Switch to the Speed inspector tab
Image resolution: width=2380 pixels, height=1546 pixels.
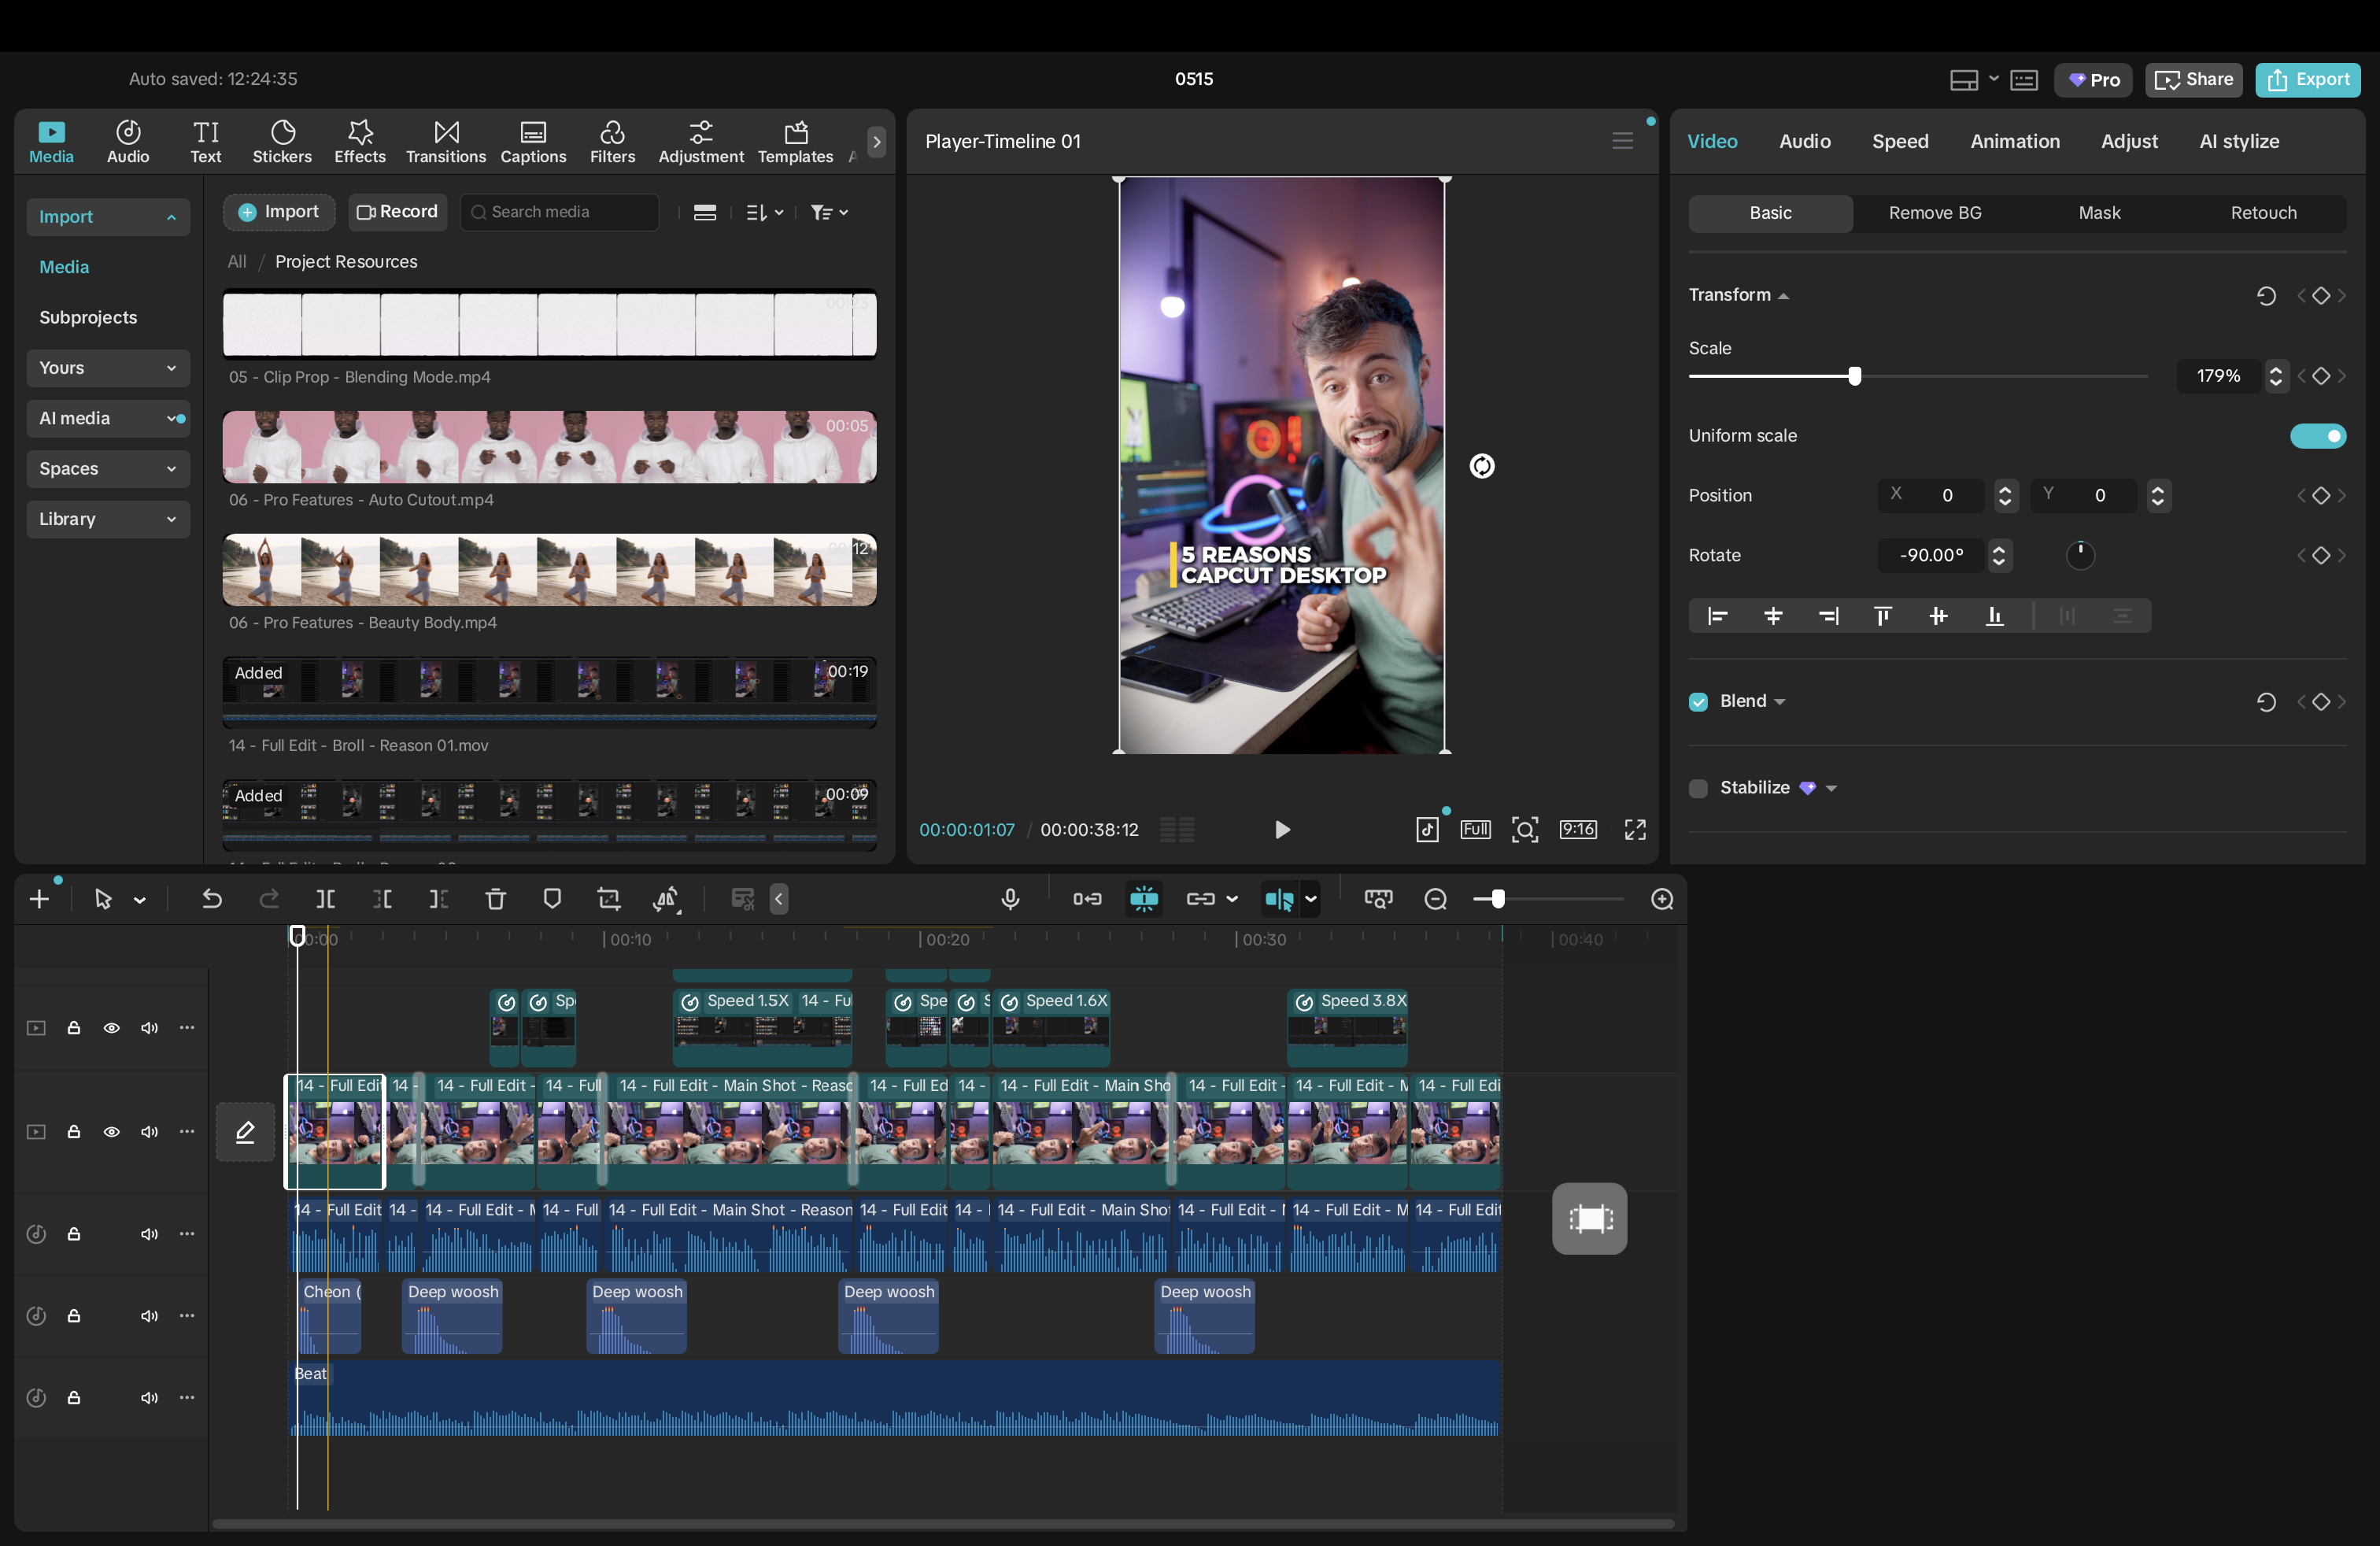click(x=1900, y=141)
